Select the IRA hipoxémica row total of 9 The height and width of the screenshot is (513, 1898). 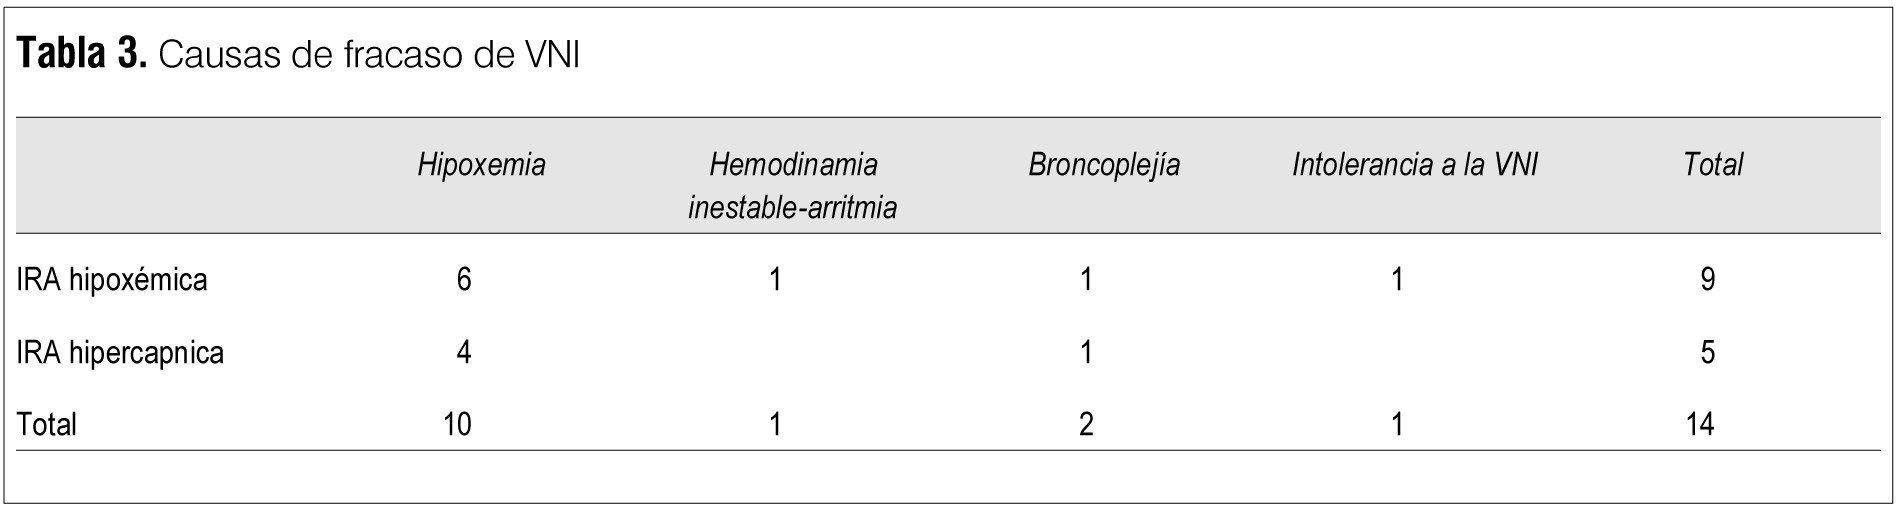[x=1707, y=280]
